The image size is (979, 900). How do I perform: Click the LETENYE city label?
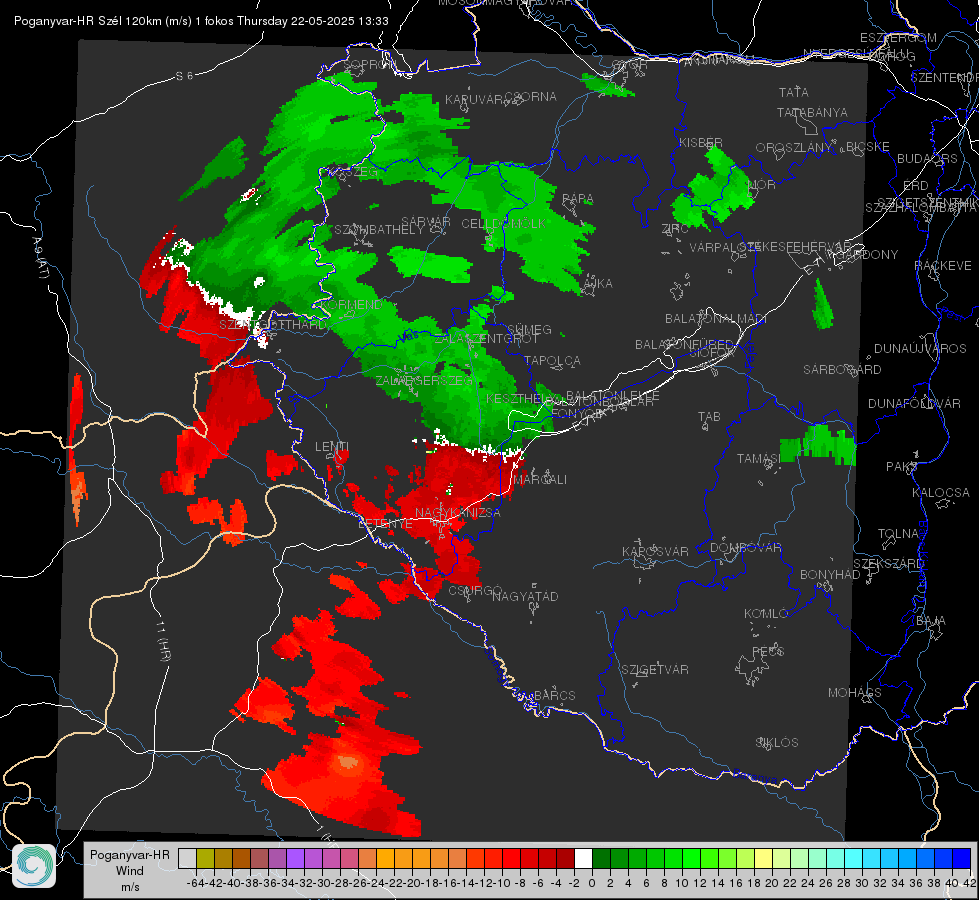click(x=385, y=524)
